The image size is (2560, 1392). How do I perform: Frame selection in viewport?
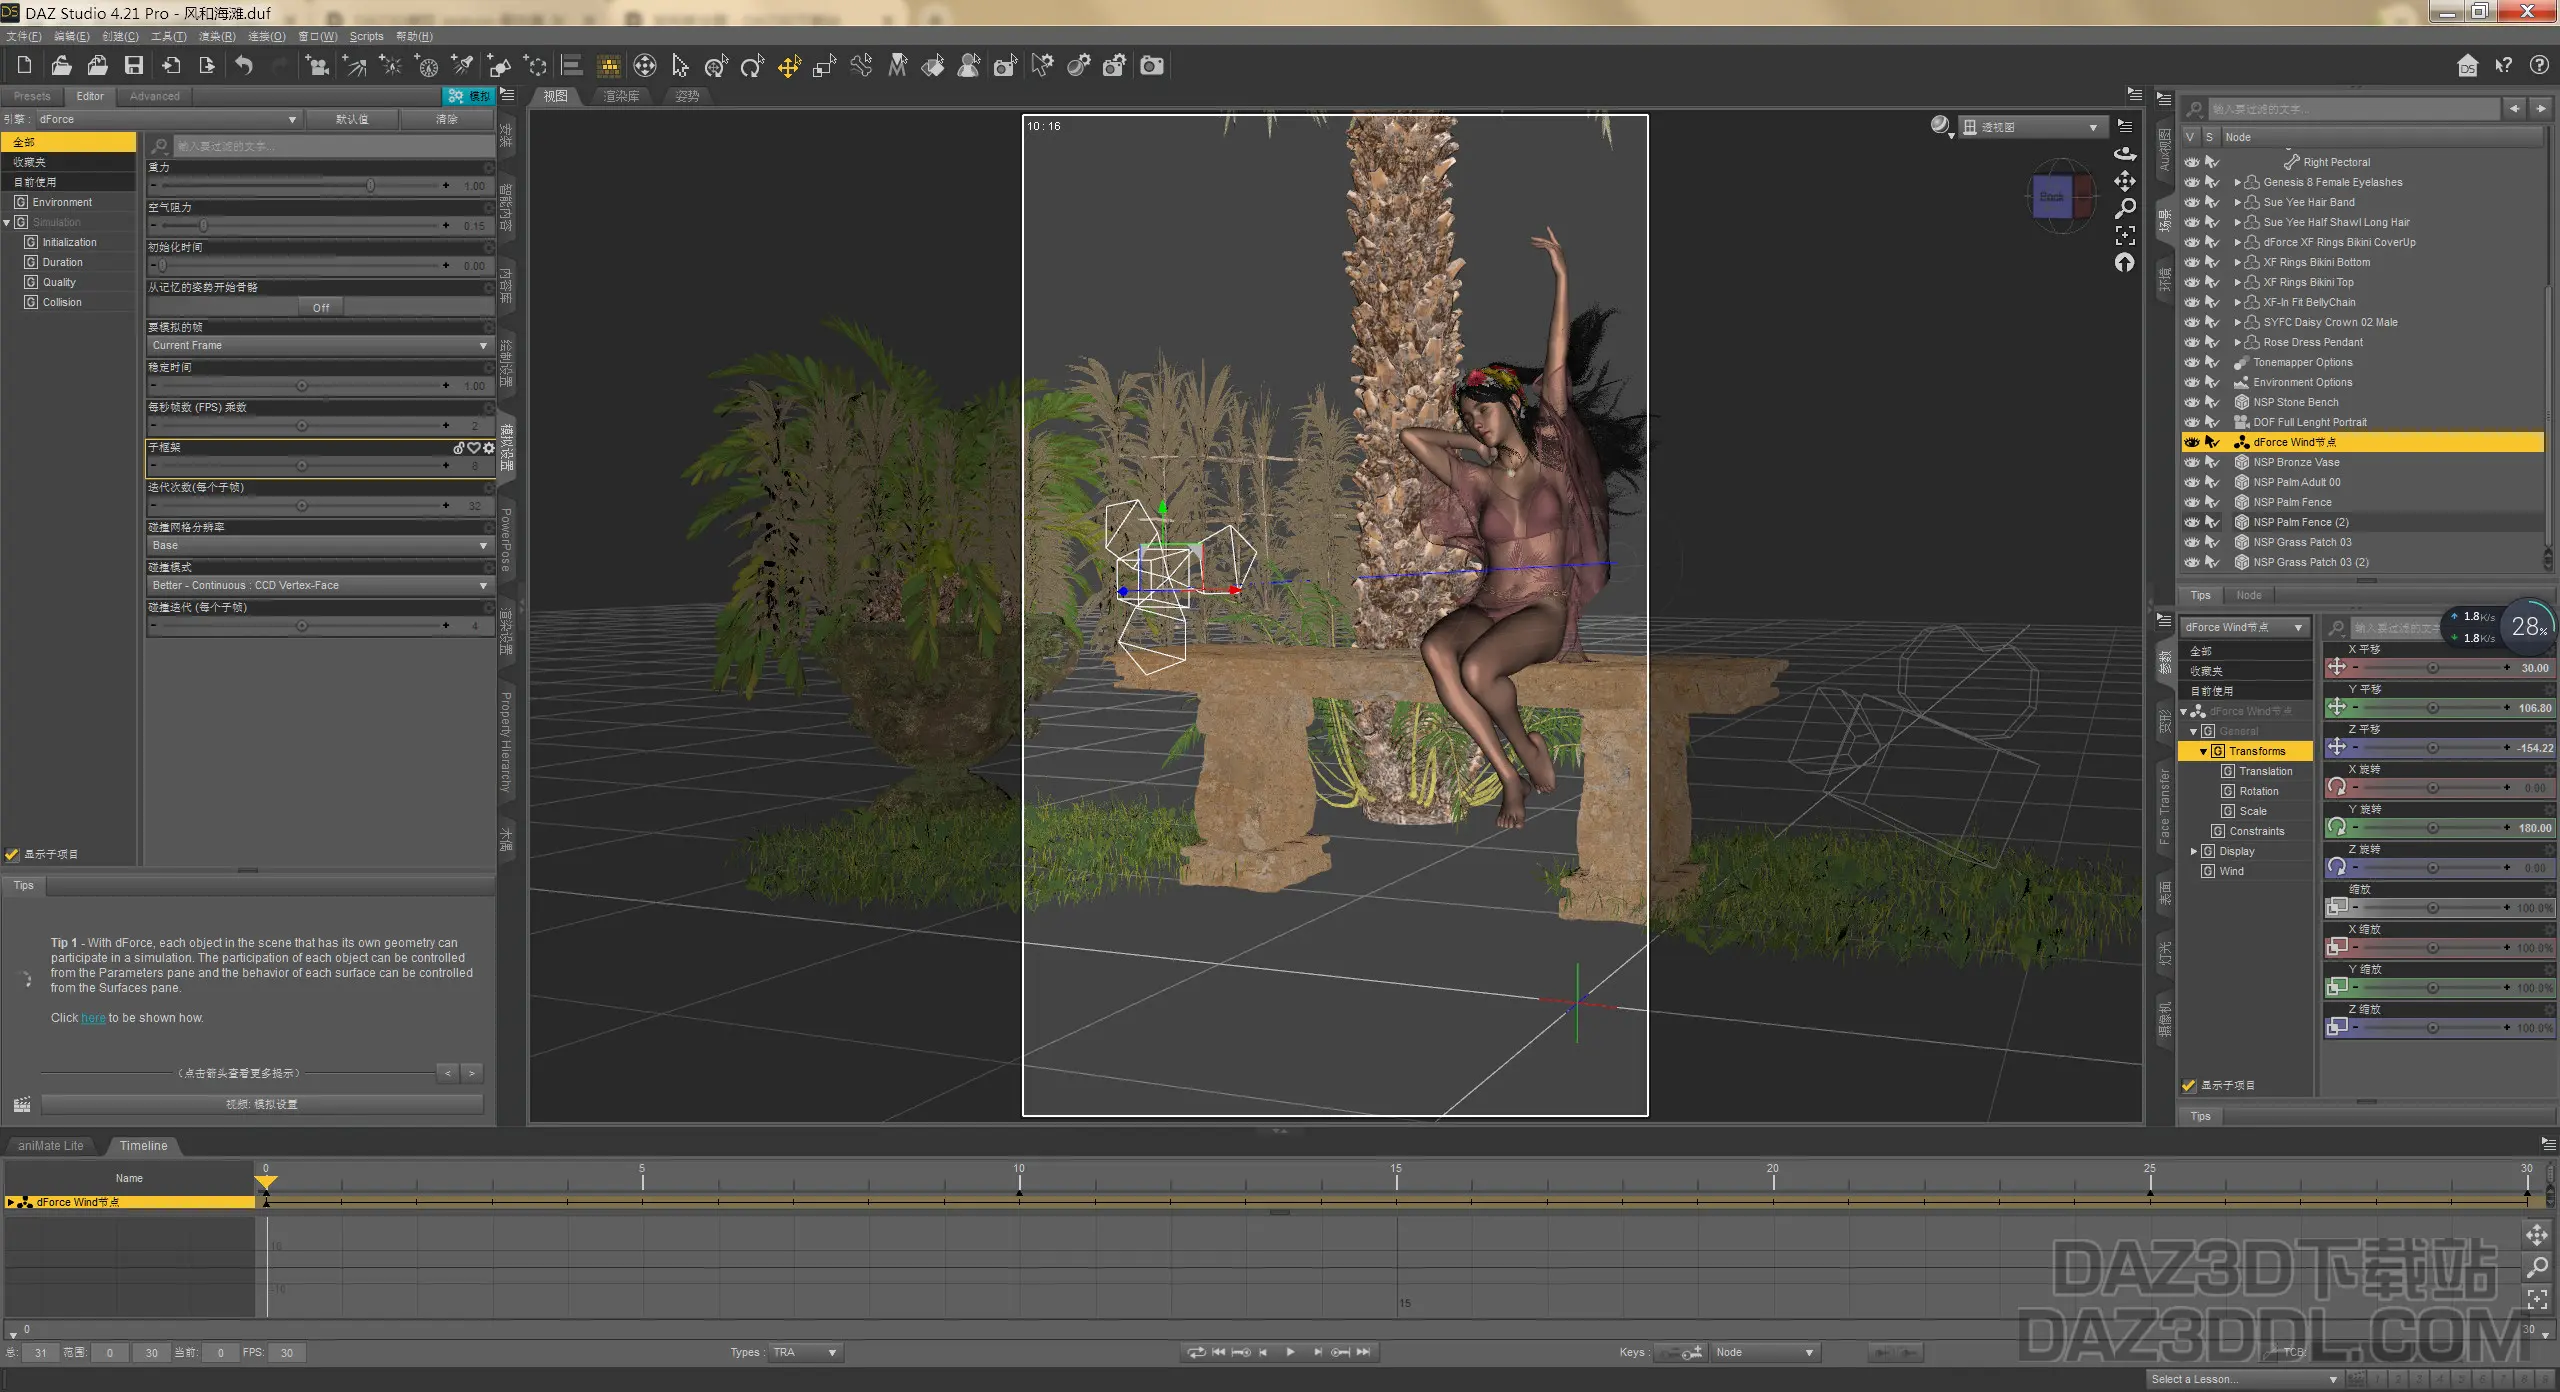(2125, 235)
